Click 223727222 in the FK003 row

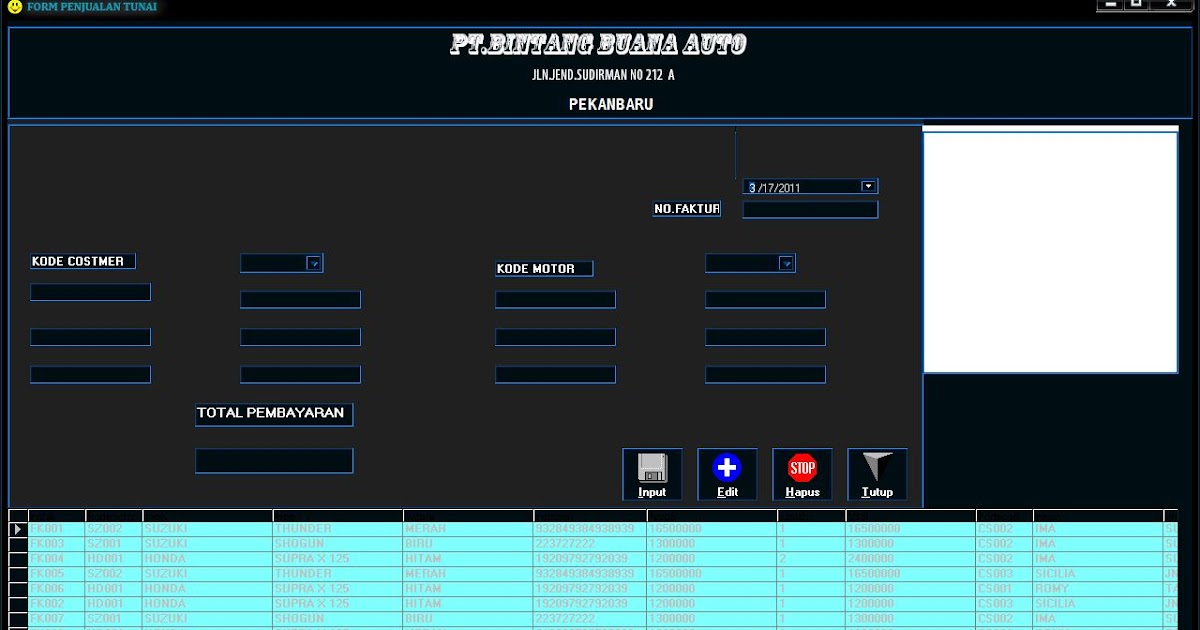pyautogui.click(x=590, y=543)
